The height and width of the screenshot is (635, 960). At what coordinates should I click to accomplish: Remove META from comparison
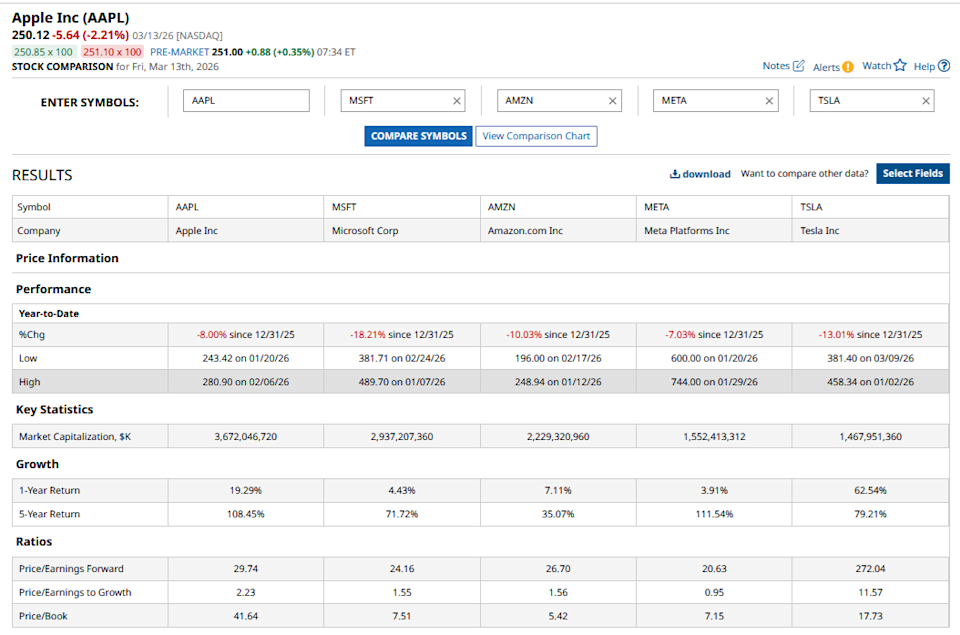click(x=769, y=101)
